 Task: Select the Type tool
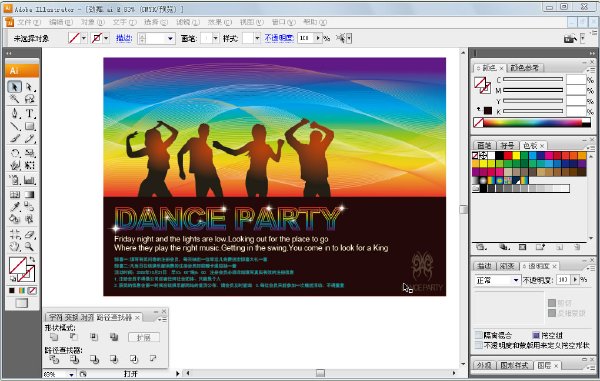[29, 113]
